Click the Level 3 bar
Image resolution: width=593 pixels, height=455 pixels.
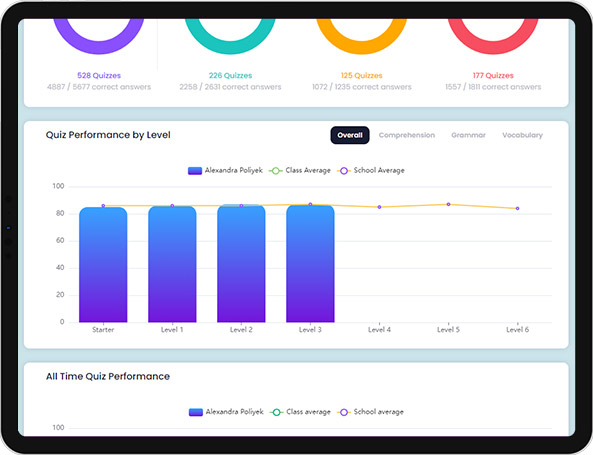click(310, 264)
